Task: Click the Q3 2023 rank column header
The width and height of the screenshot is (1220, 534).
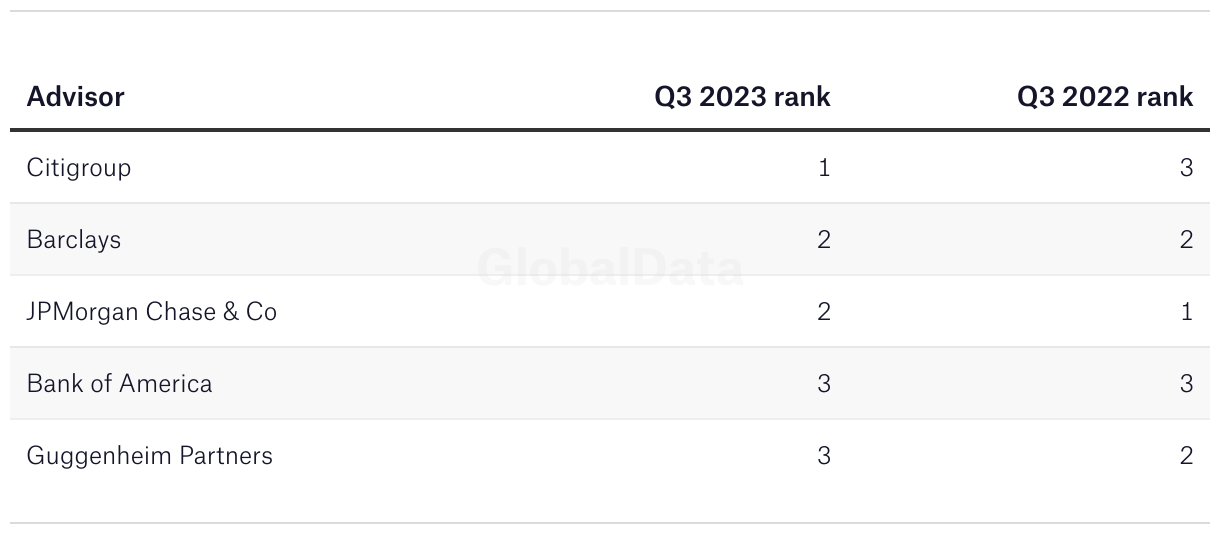Action: 742,97
